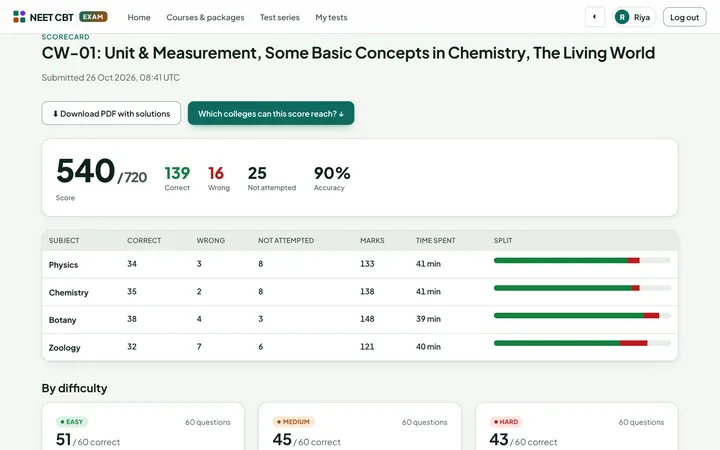The image size is (720, 450).
Task: Click the NOT ATTEMPTED column header
Action: click(x=286, y=240)
